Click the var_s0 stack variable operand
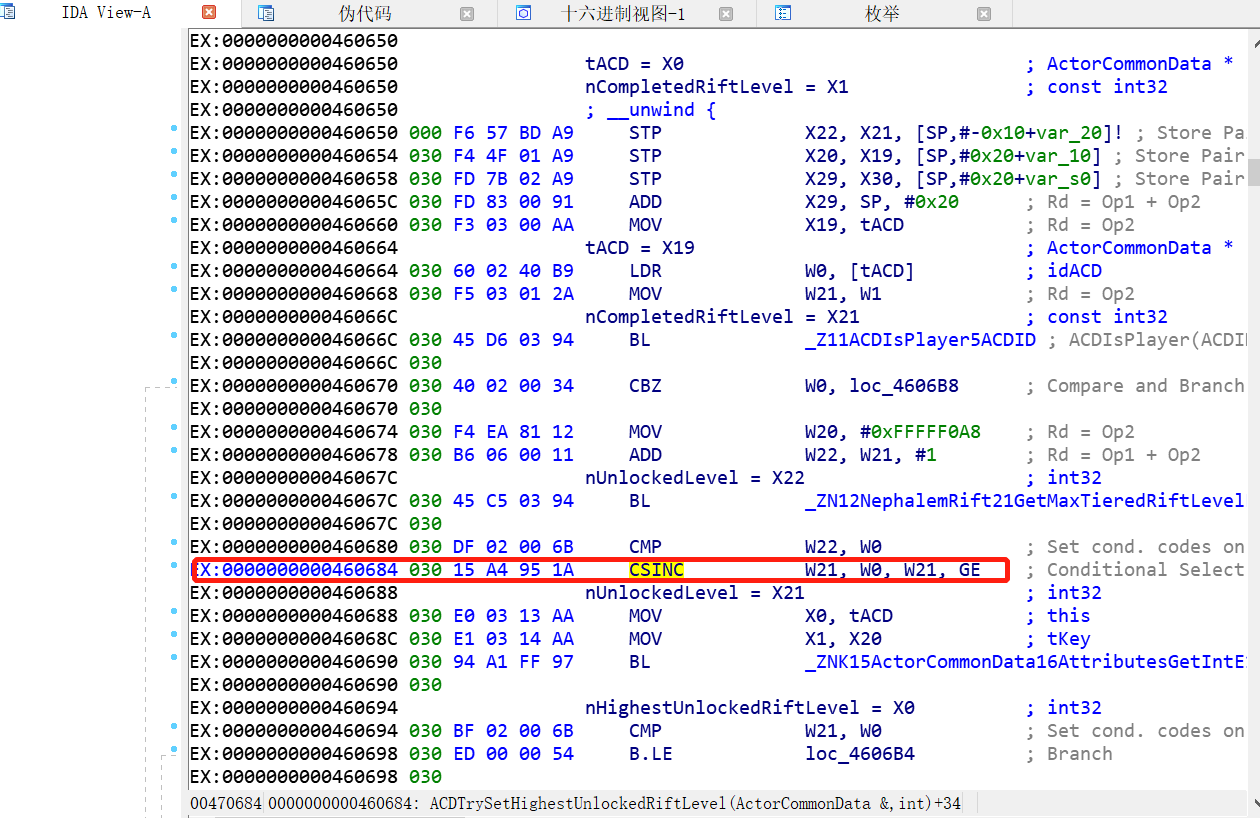 pos(1058,179)
